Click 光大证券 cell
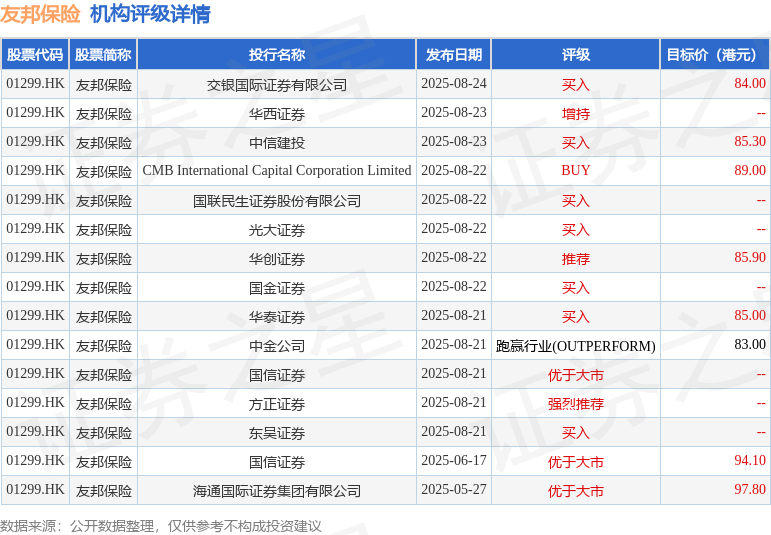771x535 pixels. [x=277, y=230]
